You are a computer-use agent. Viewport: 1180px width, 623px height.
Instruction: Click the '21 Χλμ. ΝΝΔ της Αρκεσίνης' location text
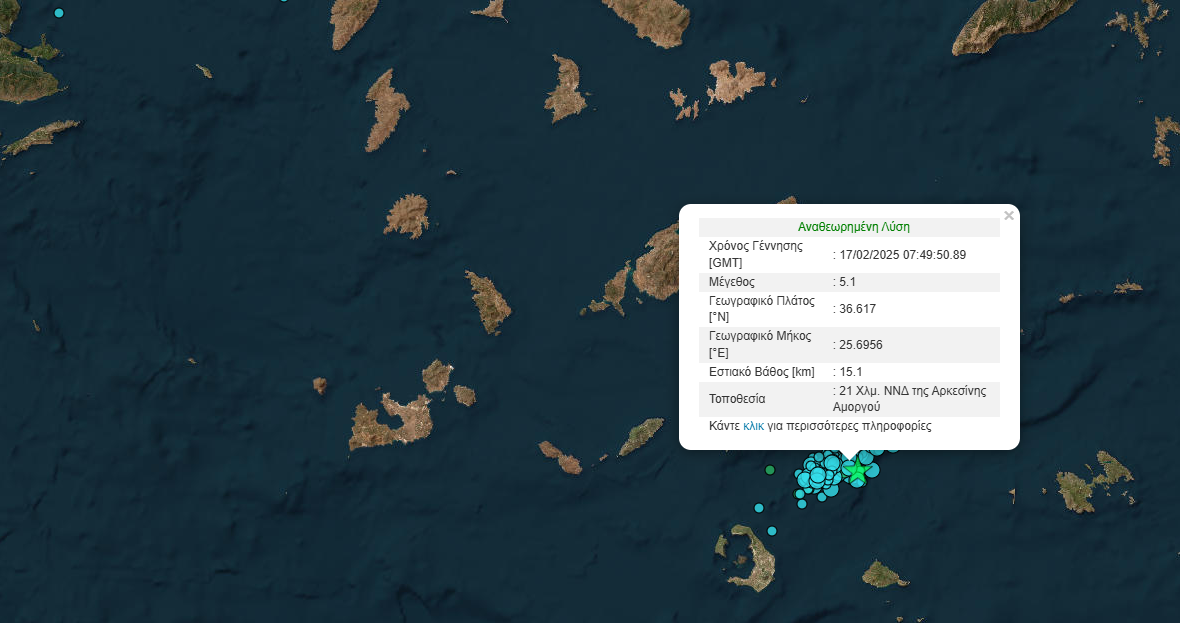(x=912, y=391)
